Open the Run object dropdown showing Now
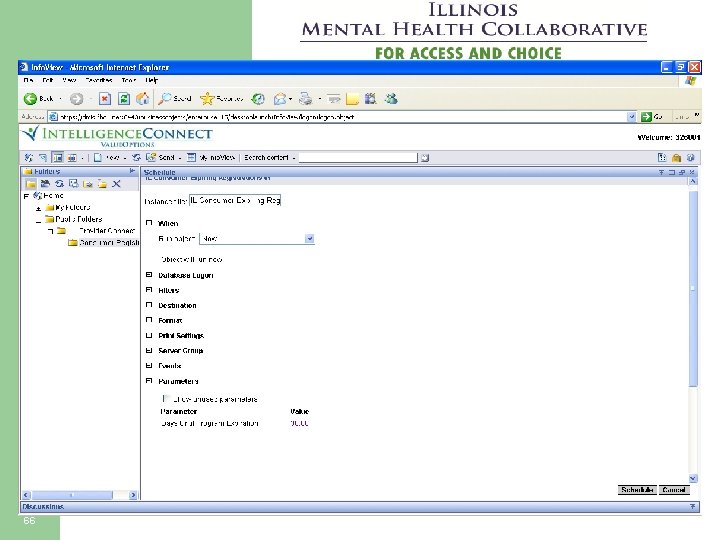Image resolution: width=720 pixels, height=540 pixels. point(257,239)
